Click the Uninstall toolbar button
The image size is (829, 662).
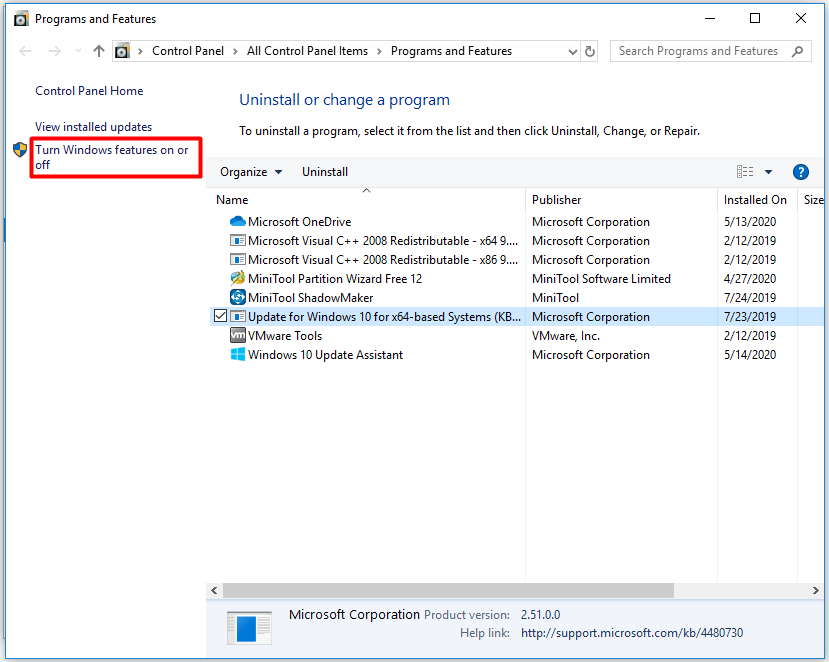pyautogui.click(x=325, y=172)
